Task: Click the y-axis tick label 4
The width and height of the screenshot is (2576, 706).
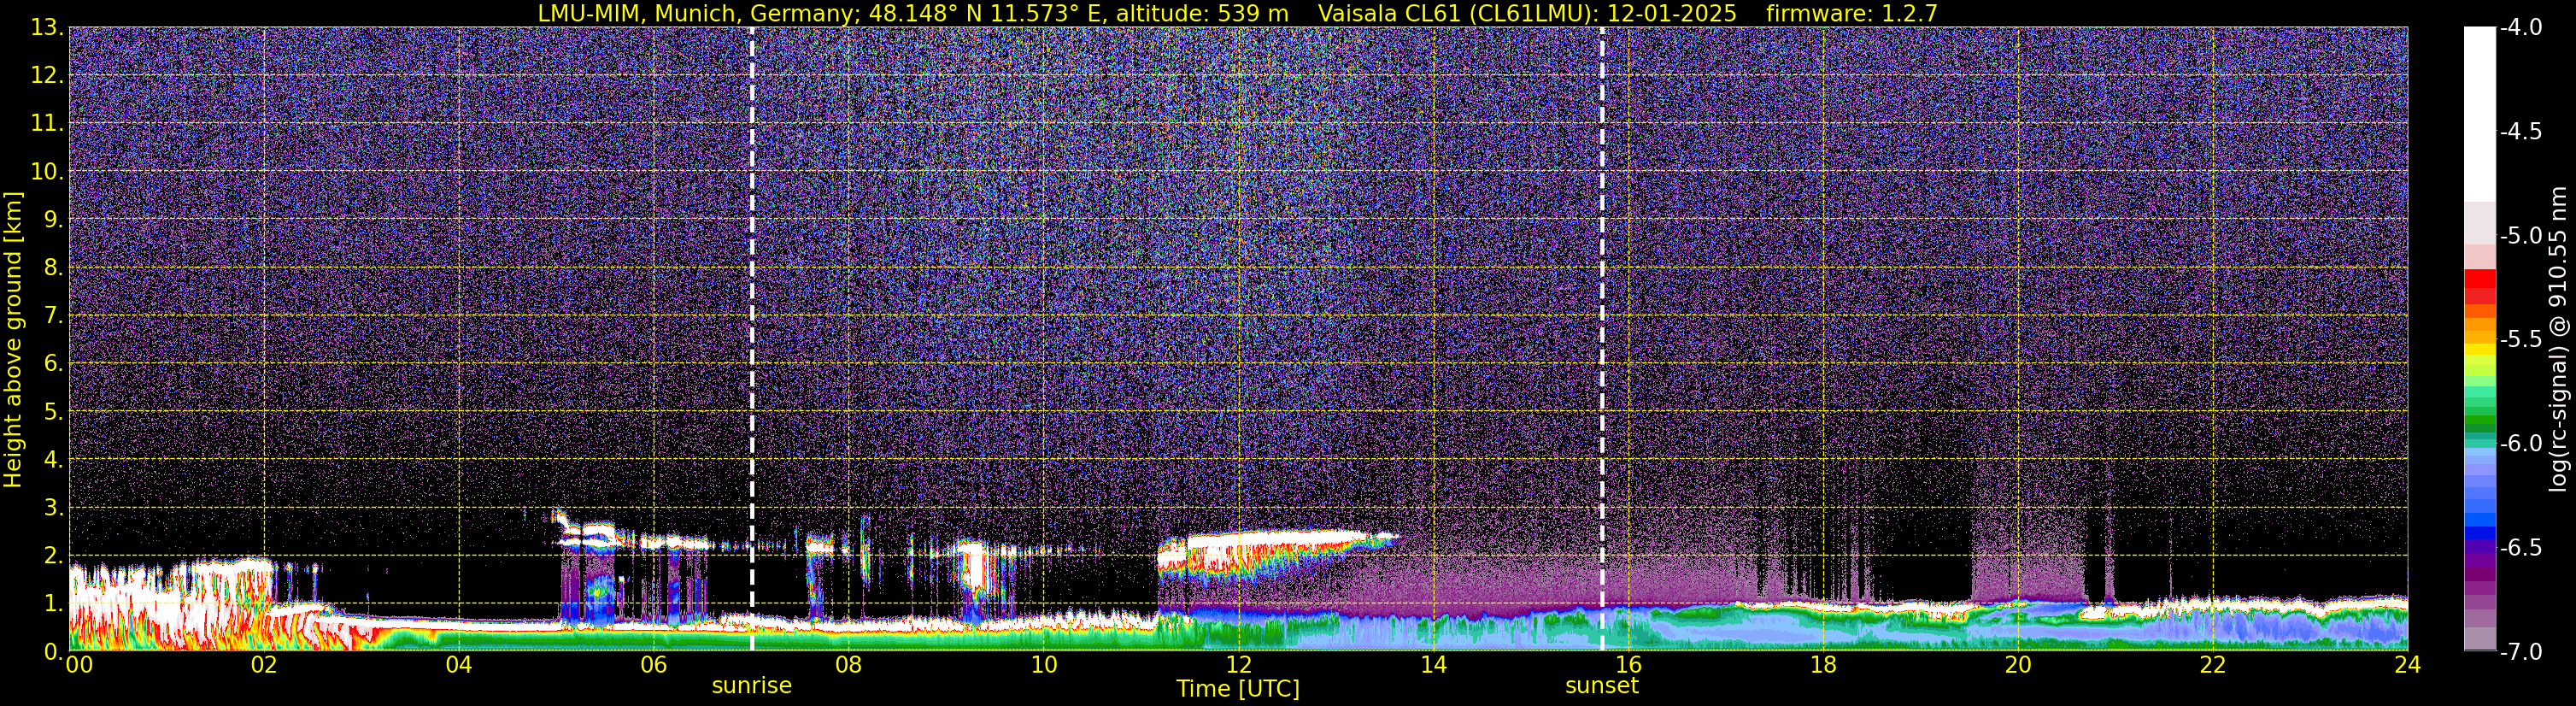Action: pos(53,460)
